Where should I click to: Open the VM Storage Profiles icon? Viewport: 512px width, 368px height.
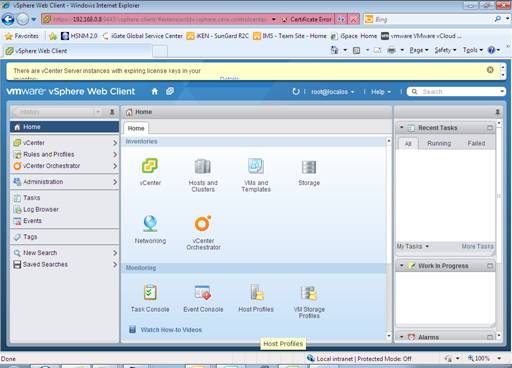309,293
